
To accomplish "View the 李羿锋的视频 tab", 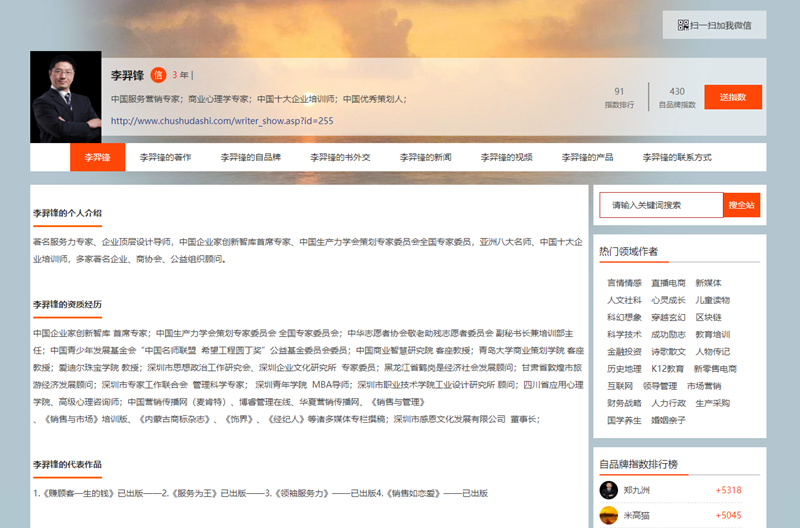I will click(x=506, y=158).
